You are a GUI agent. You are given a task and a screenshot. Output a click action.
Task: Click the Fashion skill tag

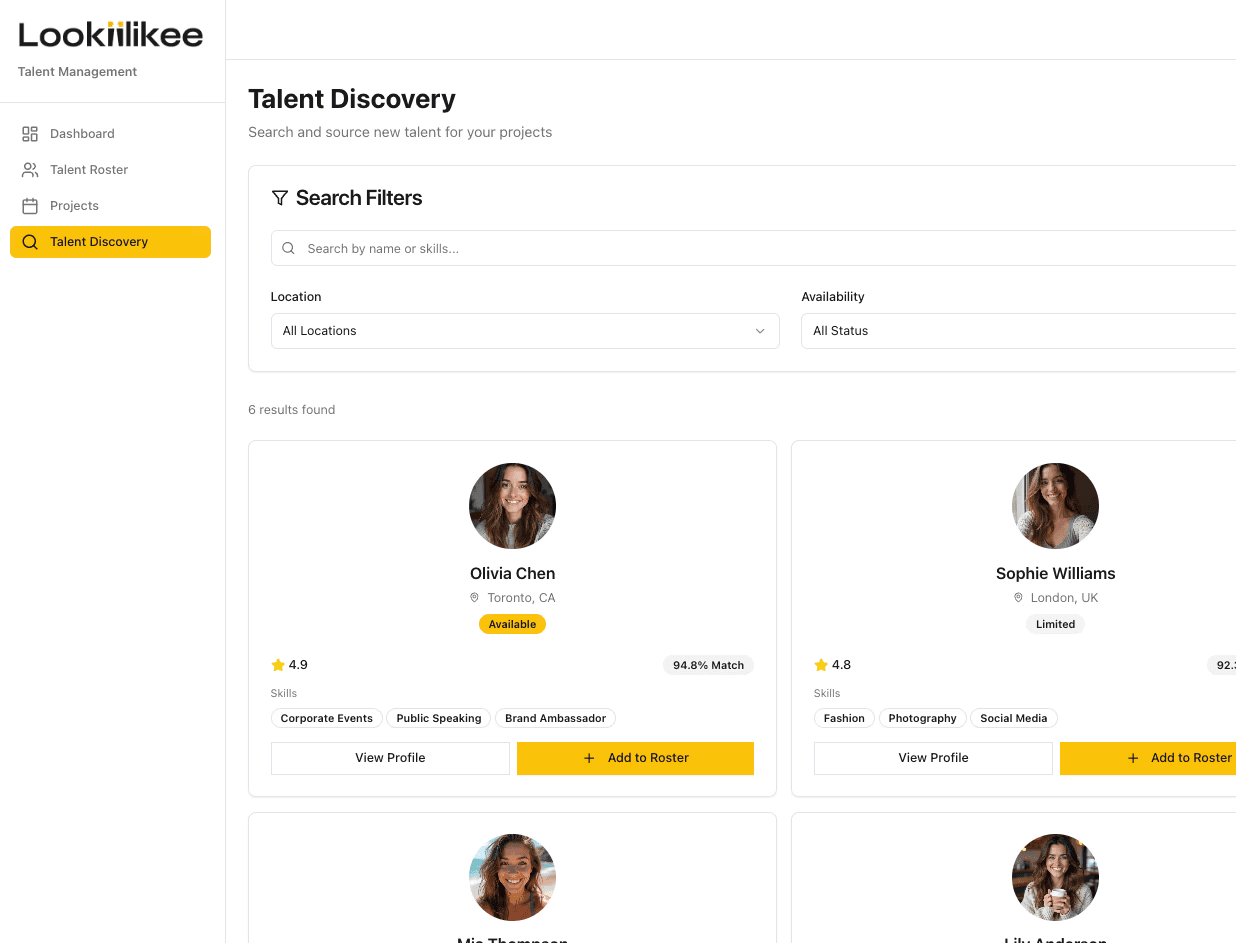pos(844,718)
